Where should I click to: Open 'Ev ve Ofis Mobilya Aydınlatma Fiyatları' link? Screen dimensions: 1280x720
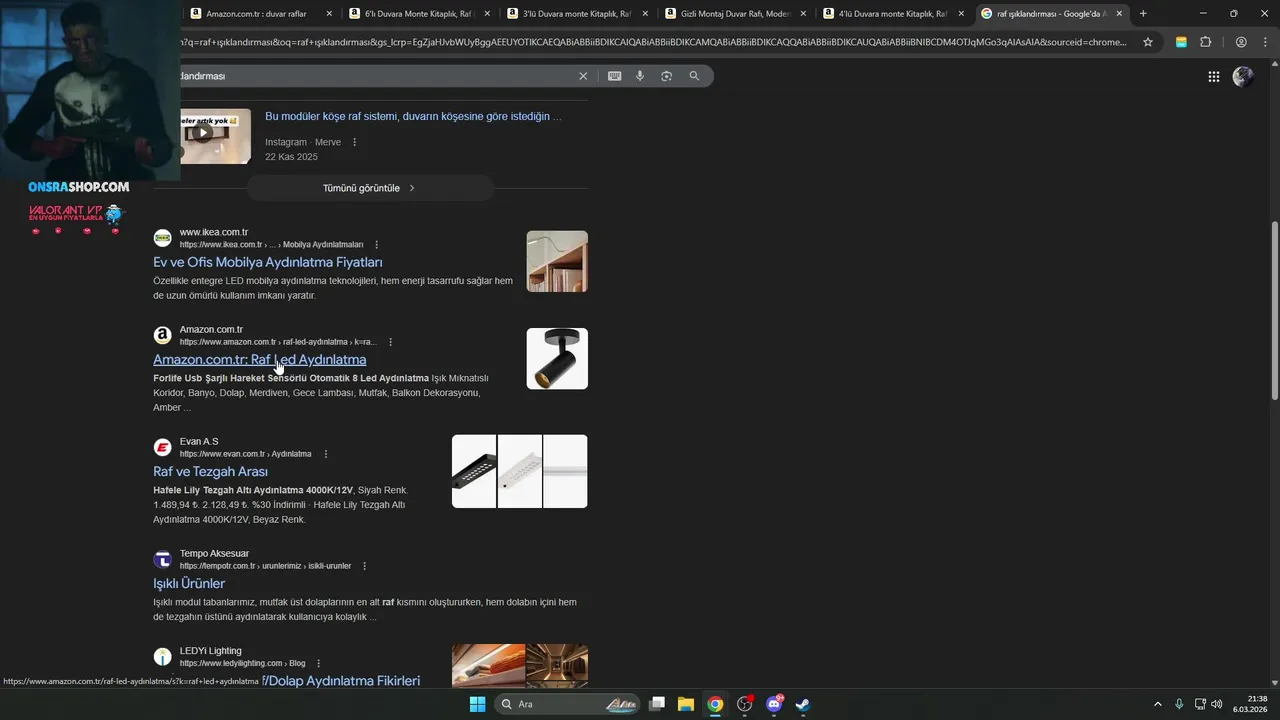click(x=268, y=262)
